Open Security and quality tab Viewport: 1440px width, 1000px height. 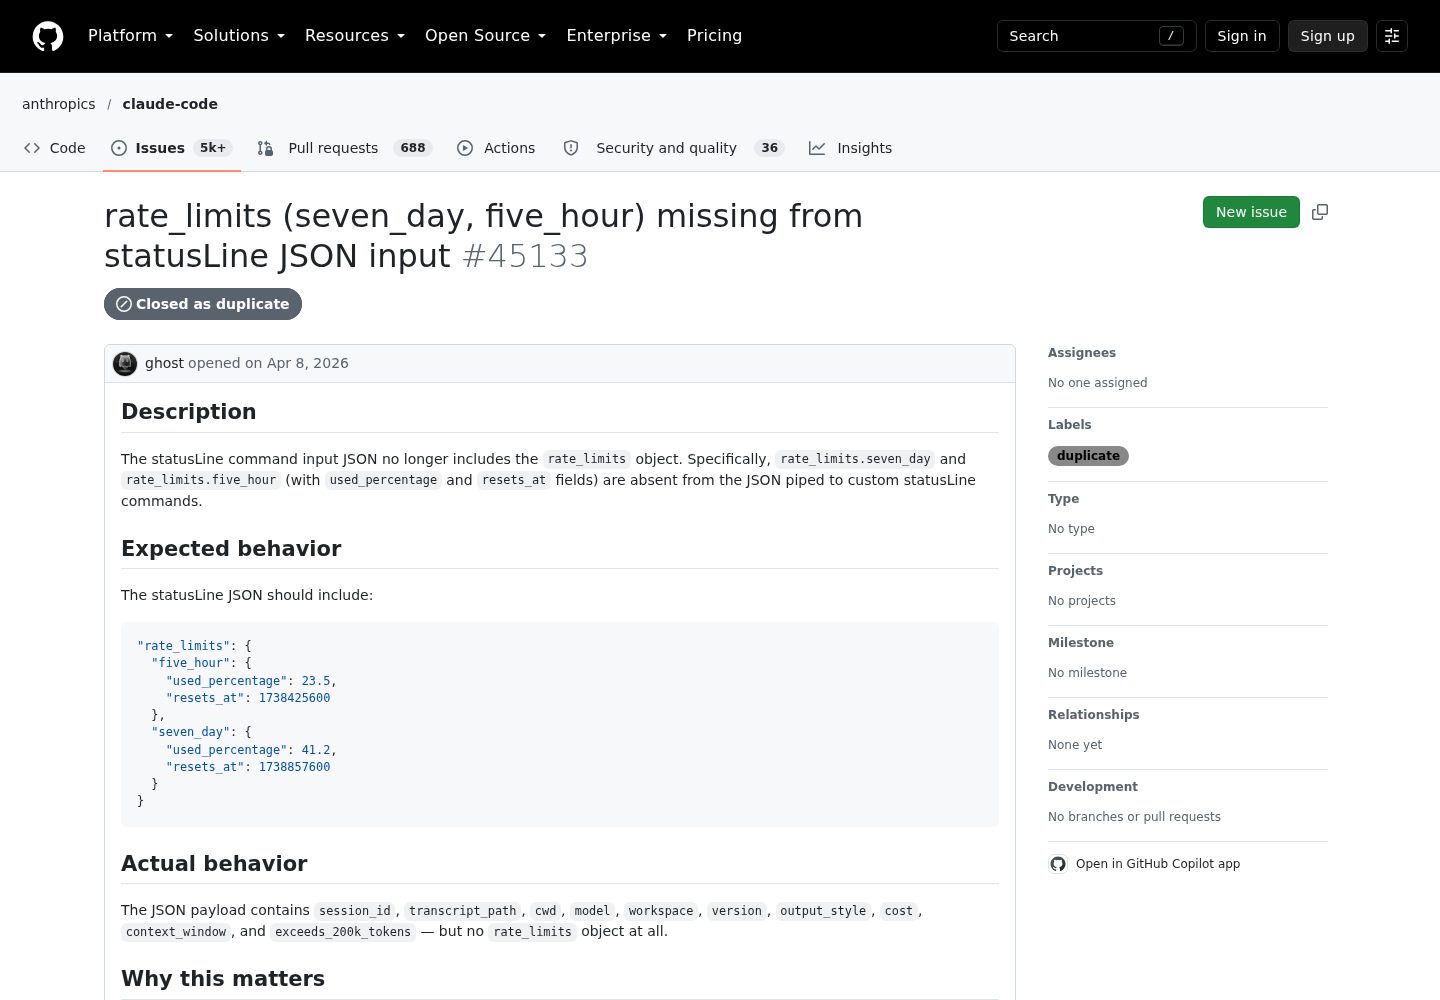tap(674, 148)
